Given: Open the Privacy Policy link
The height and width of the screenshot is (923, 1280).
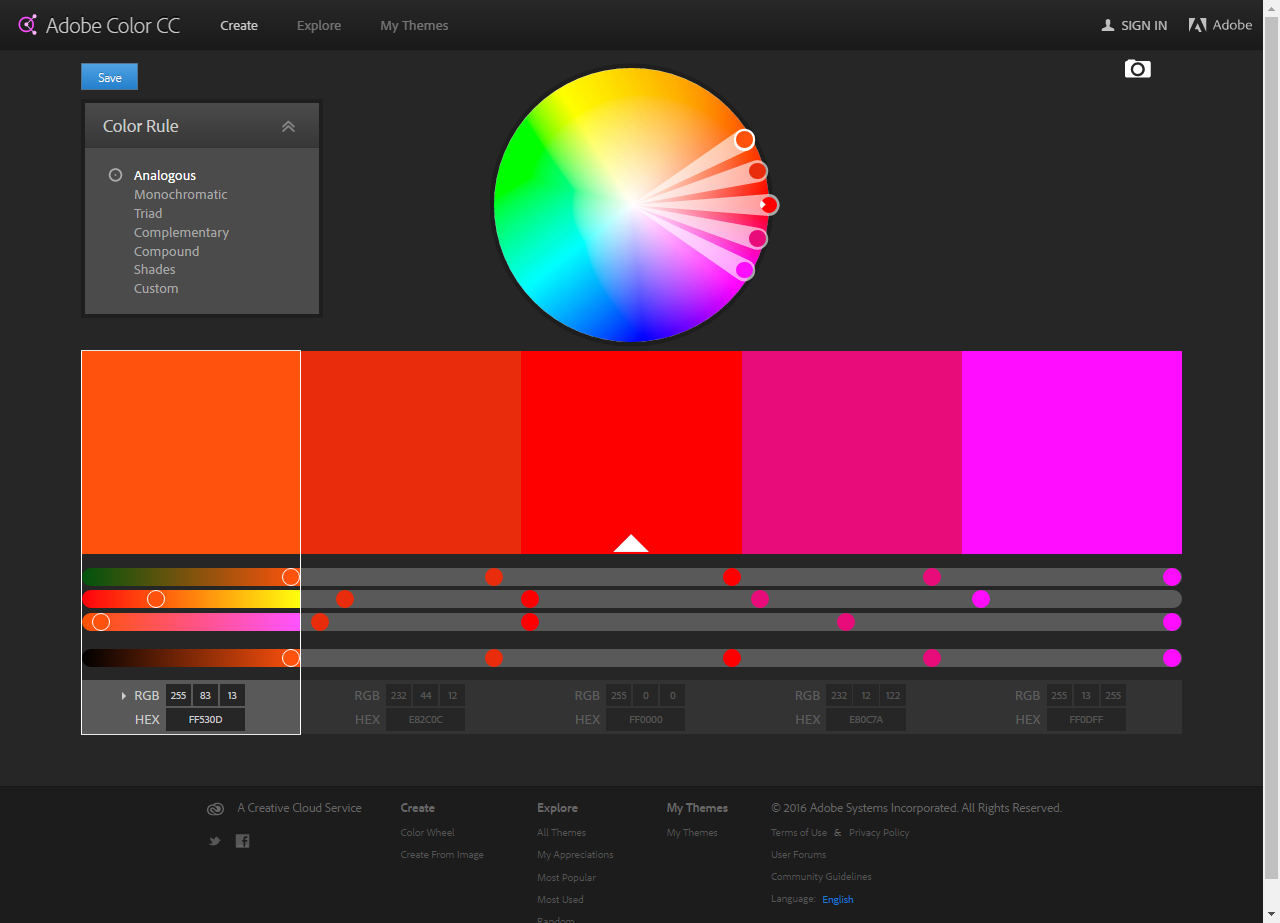Looking at the screenshot, I should click(878, 832).
